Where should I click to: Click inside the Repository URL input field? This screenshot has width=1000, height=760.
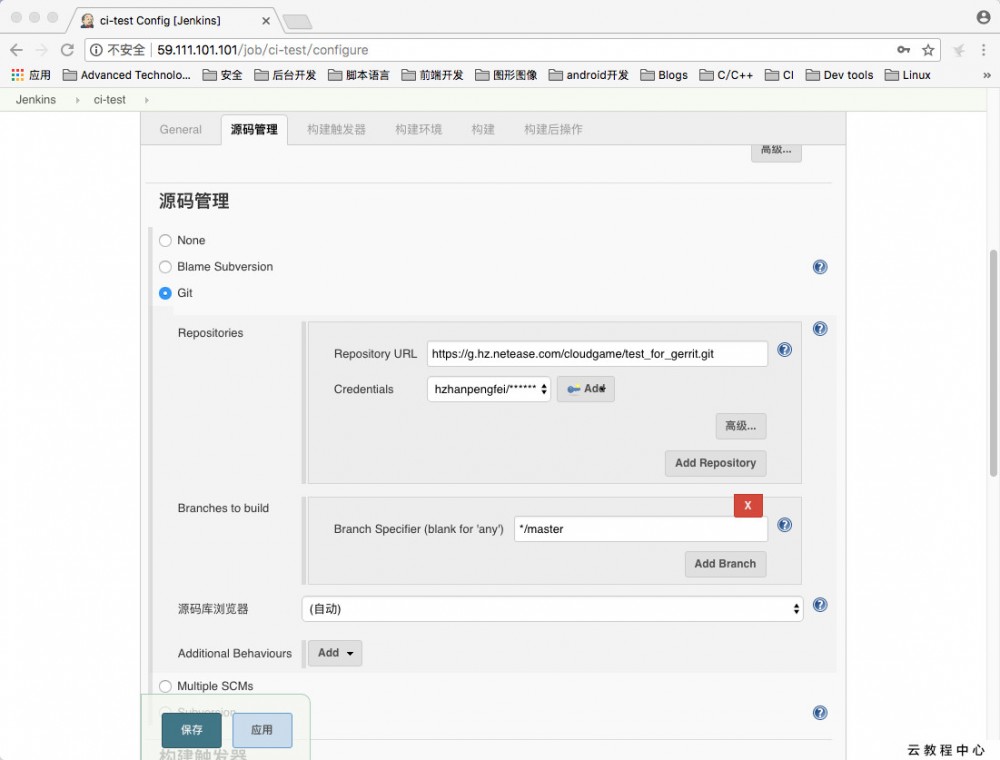[597, 353]
